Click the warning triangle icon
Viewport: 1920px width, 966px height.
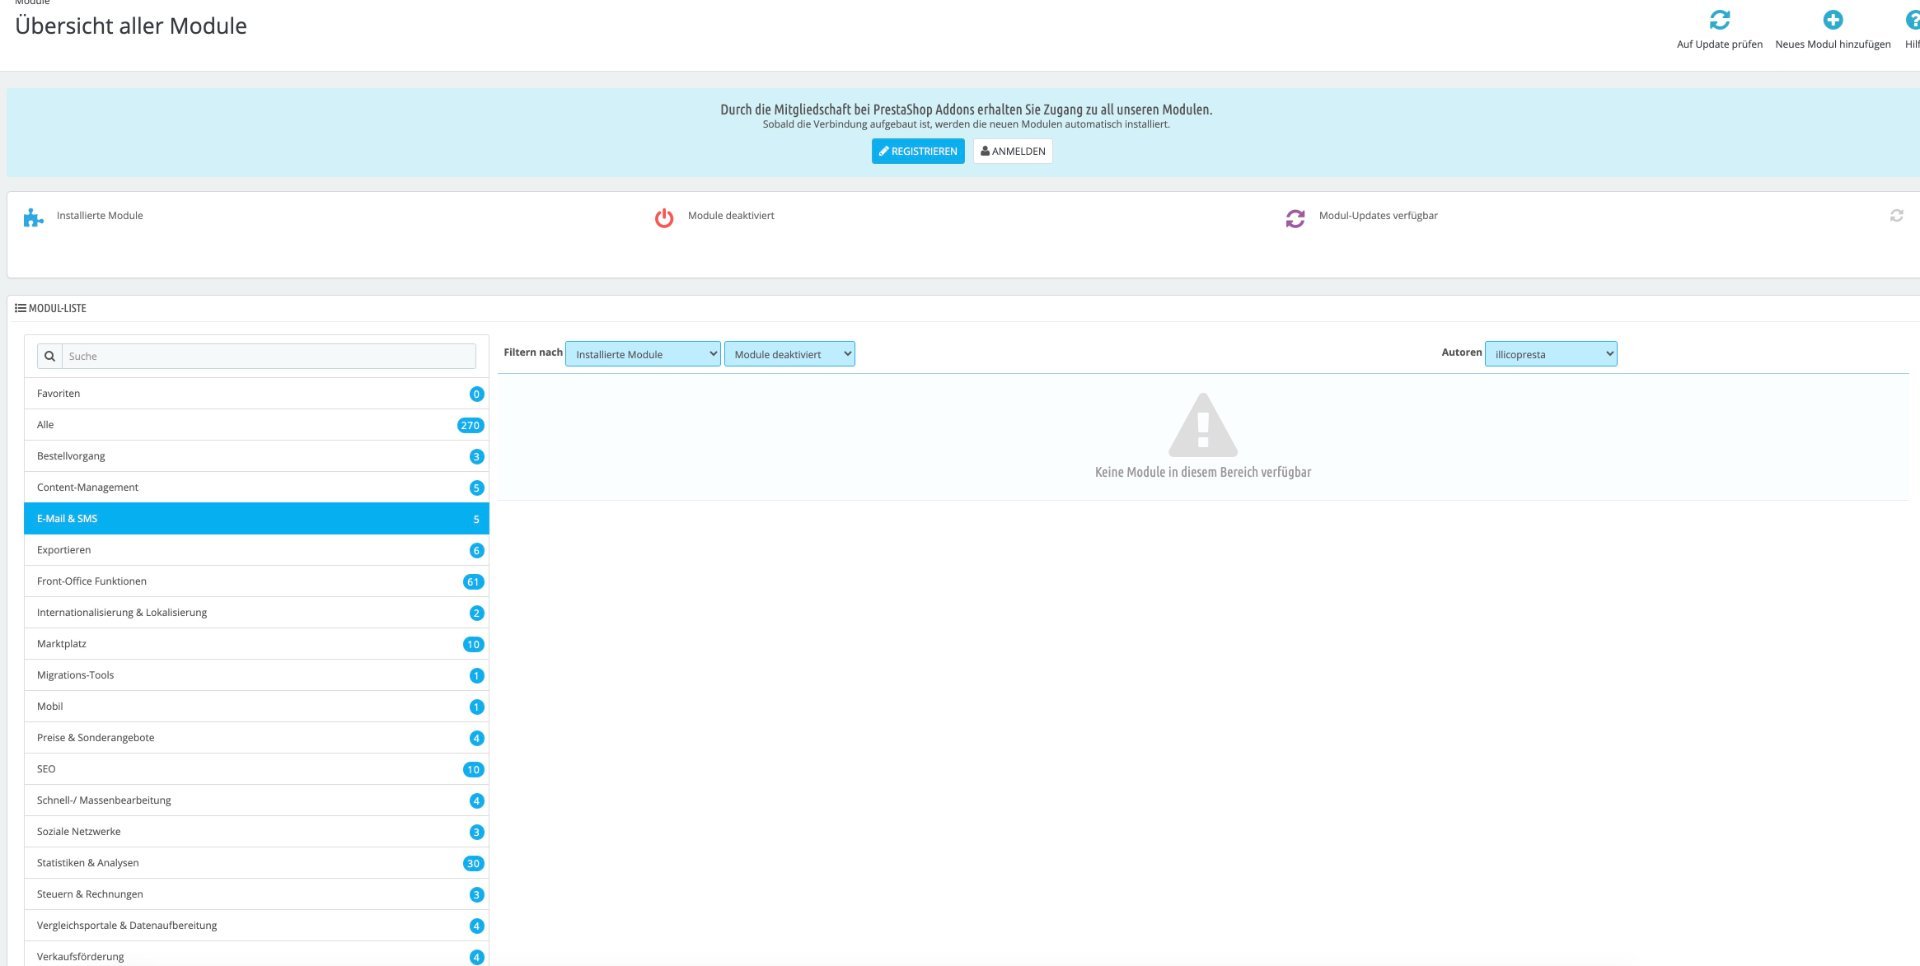(x=1203, y=425)
